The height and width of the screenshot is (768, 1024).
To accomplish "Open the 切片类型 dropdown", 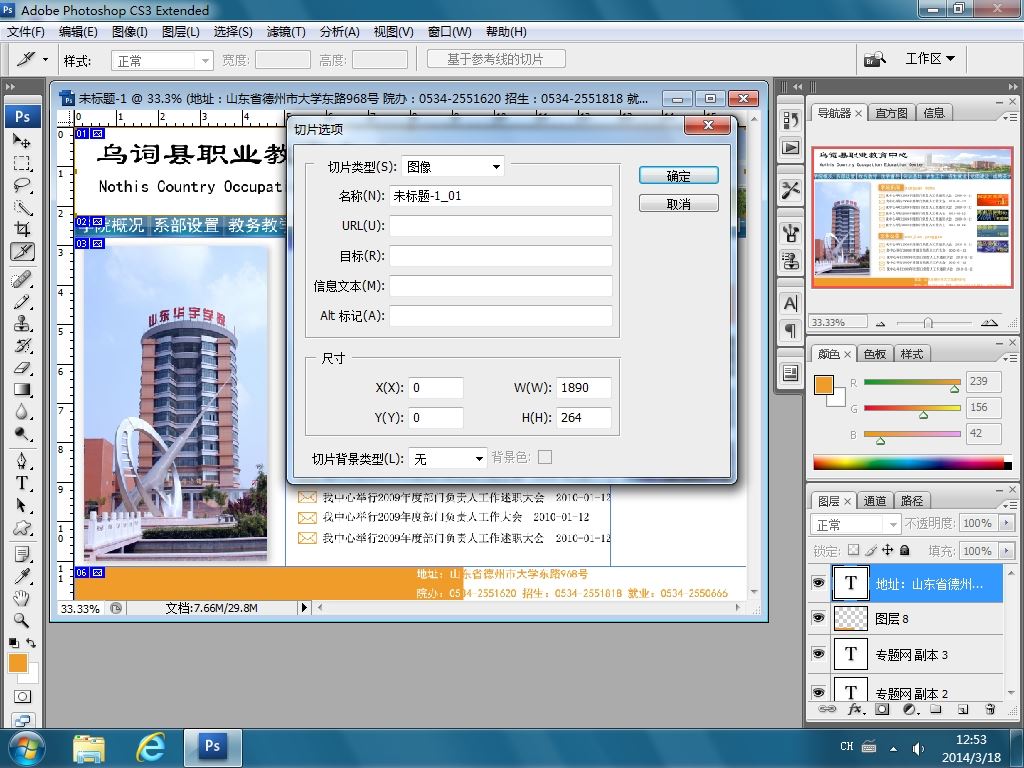I will pyautogui.click(x=453, y=167).
